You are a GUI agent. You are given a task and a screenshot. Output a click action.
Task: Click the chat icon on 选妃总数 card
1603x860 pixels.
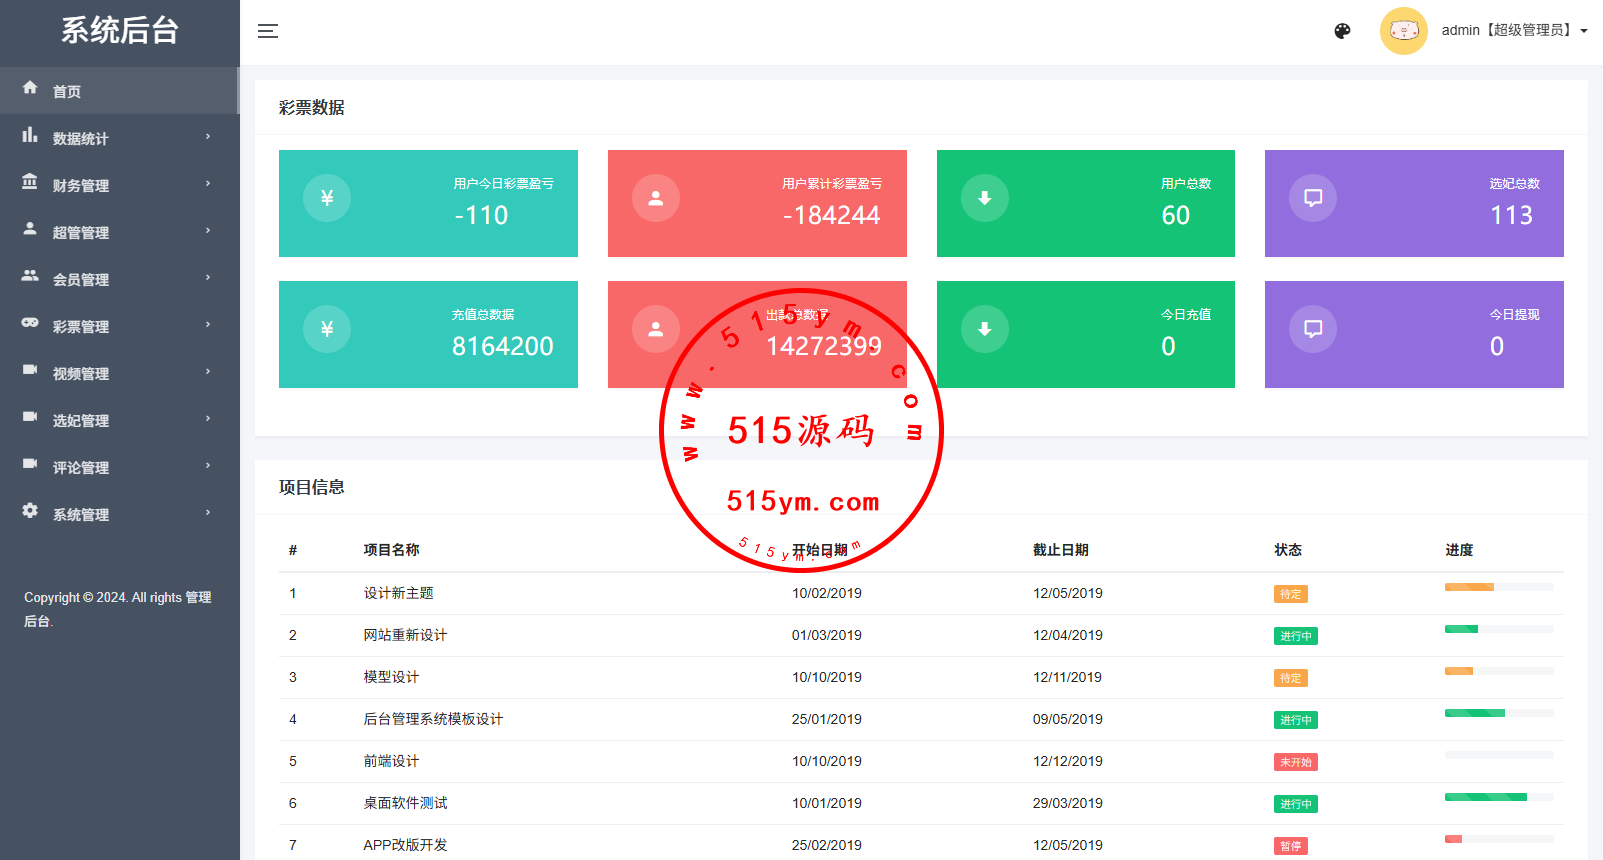[1313, 198]
